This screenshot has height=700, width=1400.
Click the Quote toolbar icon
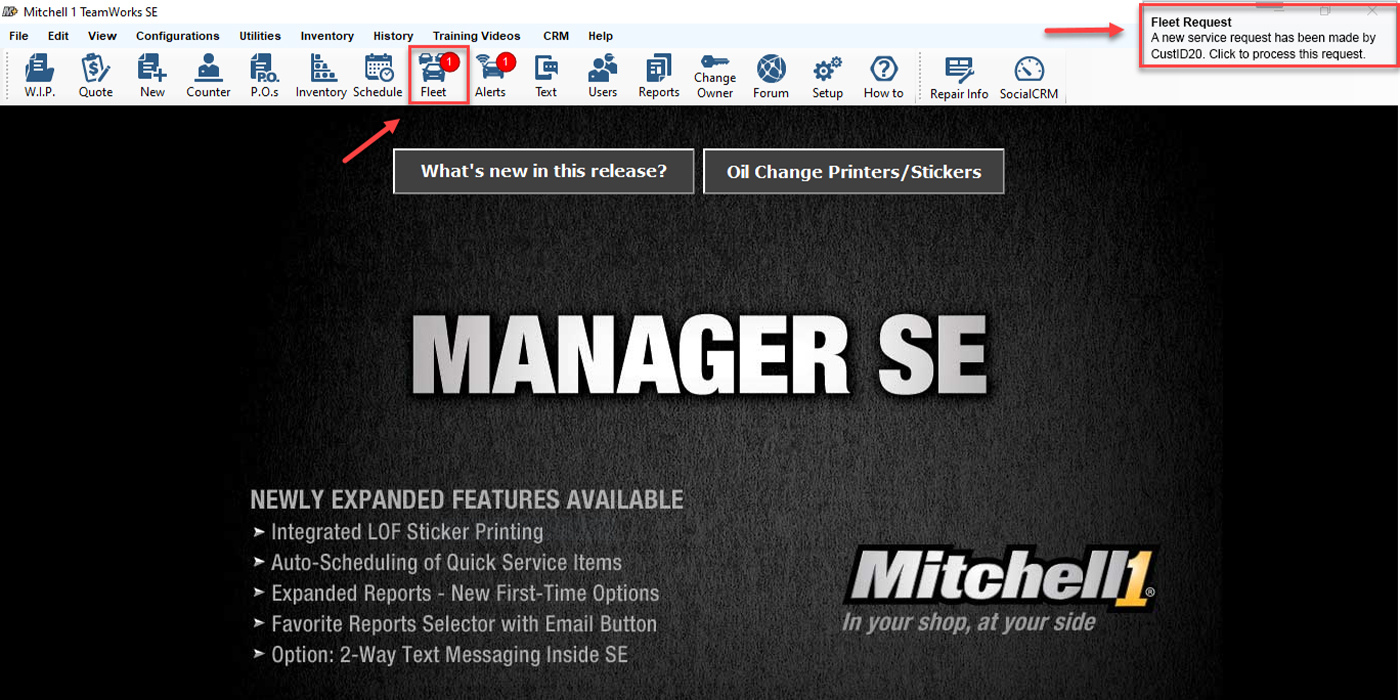click(96, 77)
